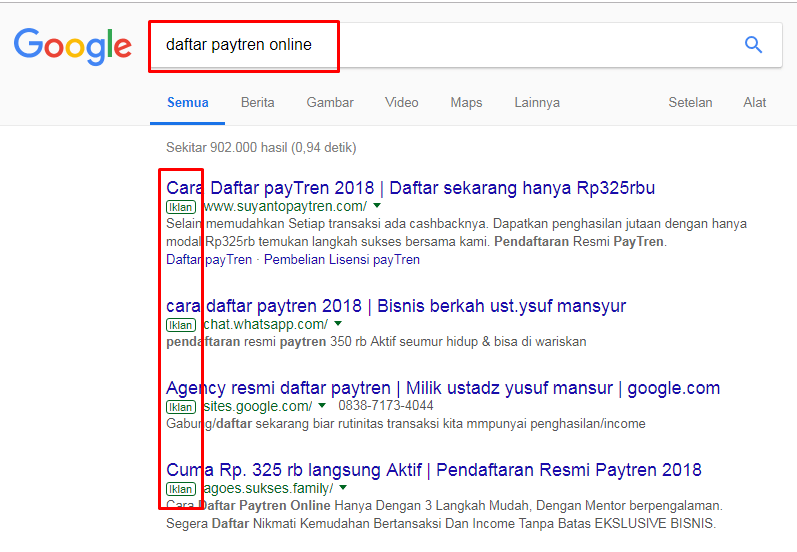
Task: Expand the arrow next to chat.whatsapp.com
Action: (x=339, y=324)
